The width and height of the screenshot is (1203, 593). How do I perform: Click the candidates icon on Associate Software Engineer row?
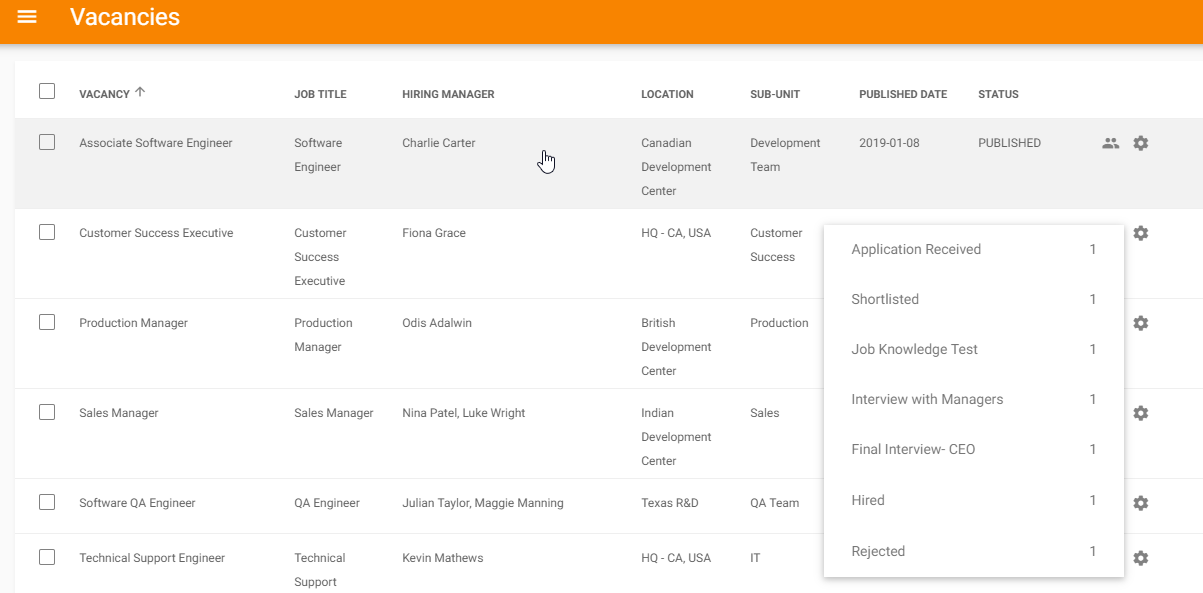click(x=1110, y=142)
